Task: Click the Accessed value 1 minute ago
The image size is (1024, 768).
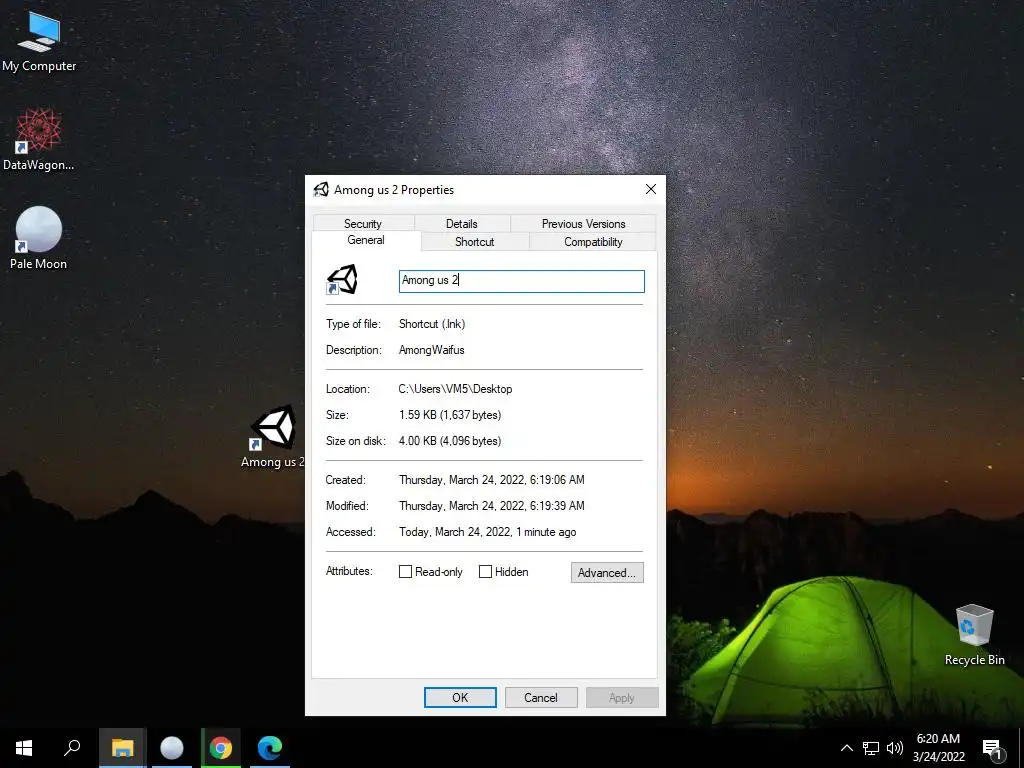Action: (487, 532)
